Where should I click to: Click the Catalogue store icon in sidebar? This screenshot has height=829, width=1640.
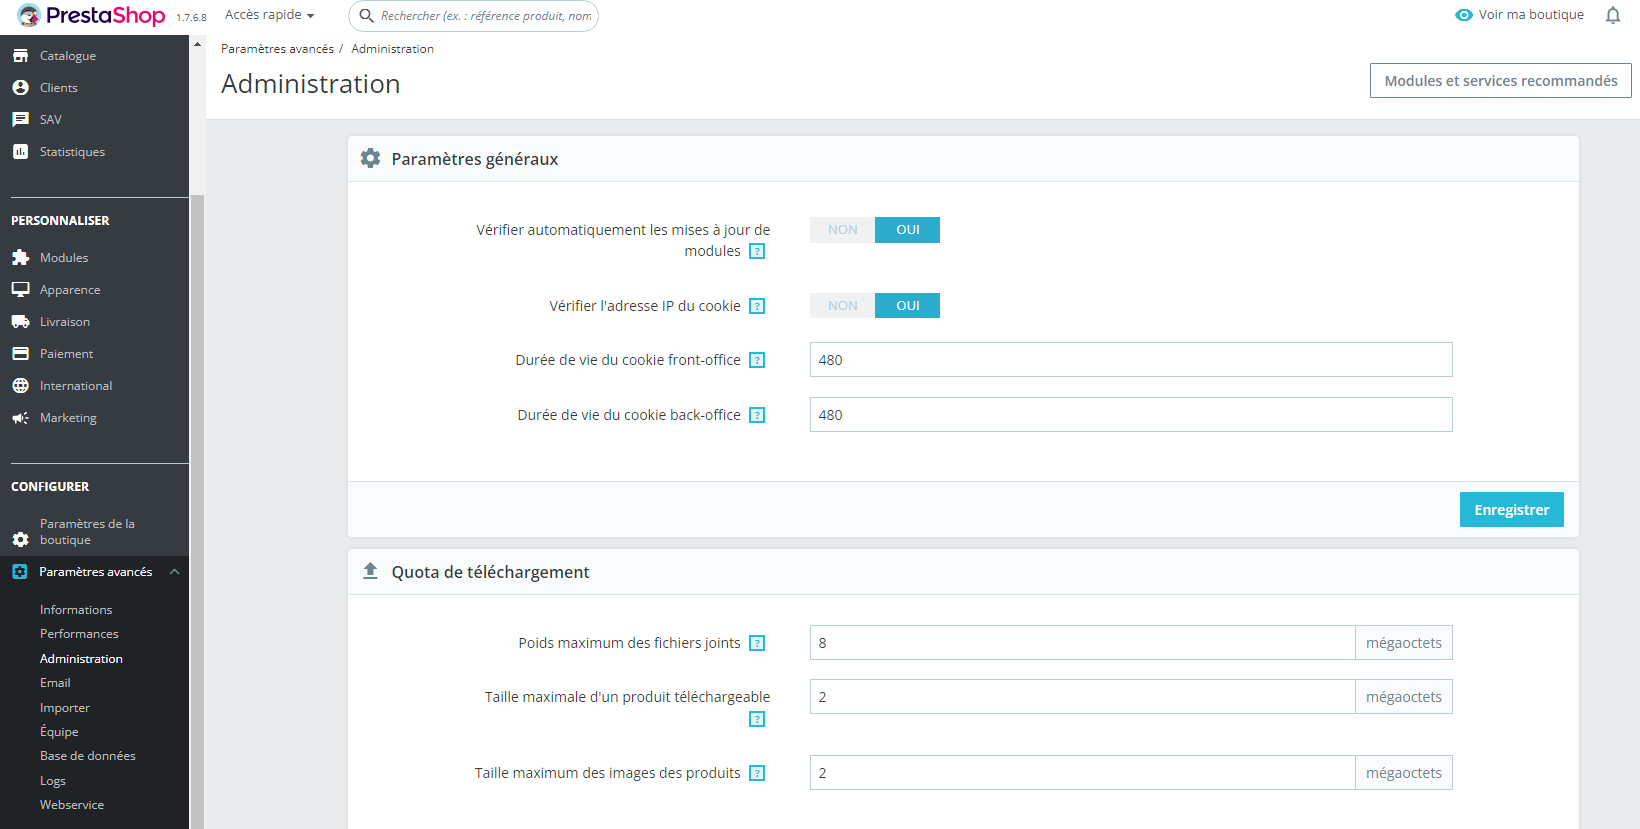(20, 56)
